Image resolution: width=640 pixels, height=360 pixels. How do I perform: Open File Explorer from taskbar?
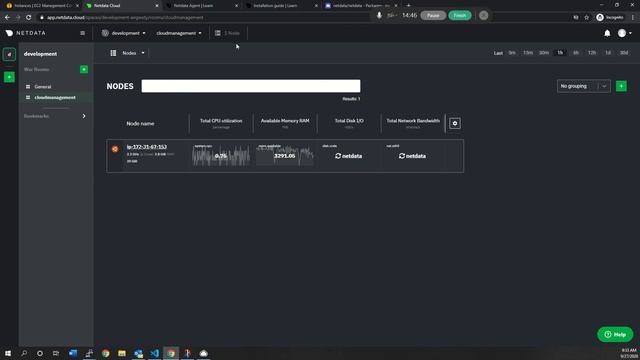coord(122,353)
